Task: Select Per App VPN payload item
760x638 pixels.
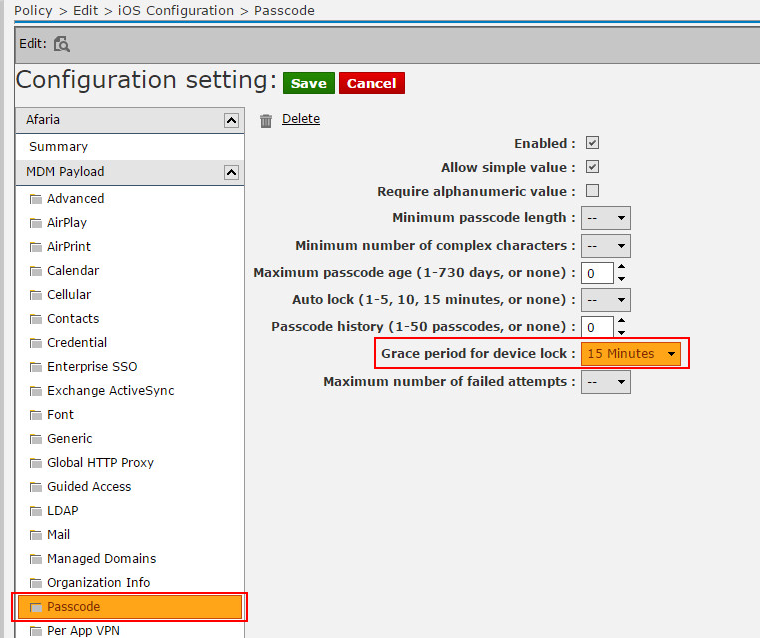Action: [83, 631]
